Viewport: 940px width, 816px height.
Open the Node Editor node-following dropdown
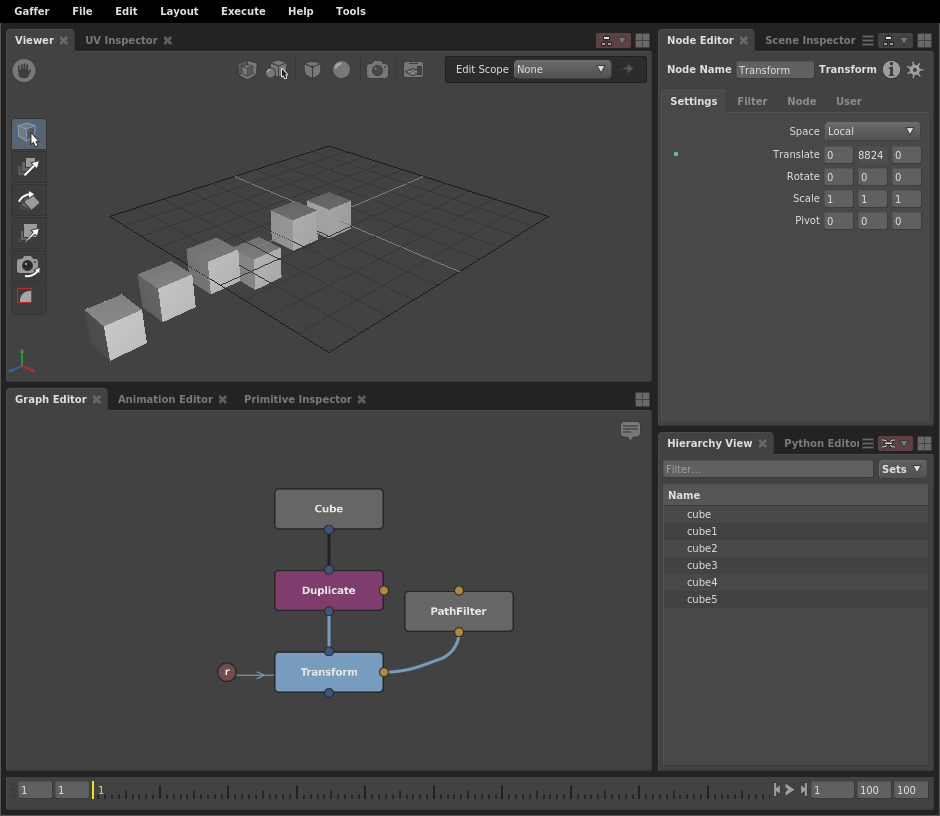pos(895,40)
